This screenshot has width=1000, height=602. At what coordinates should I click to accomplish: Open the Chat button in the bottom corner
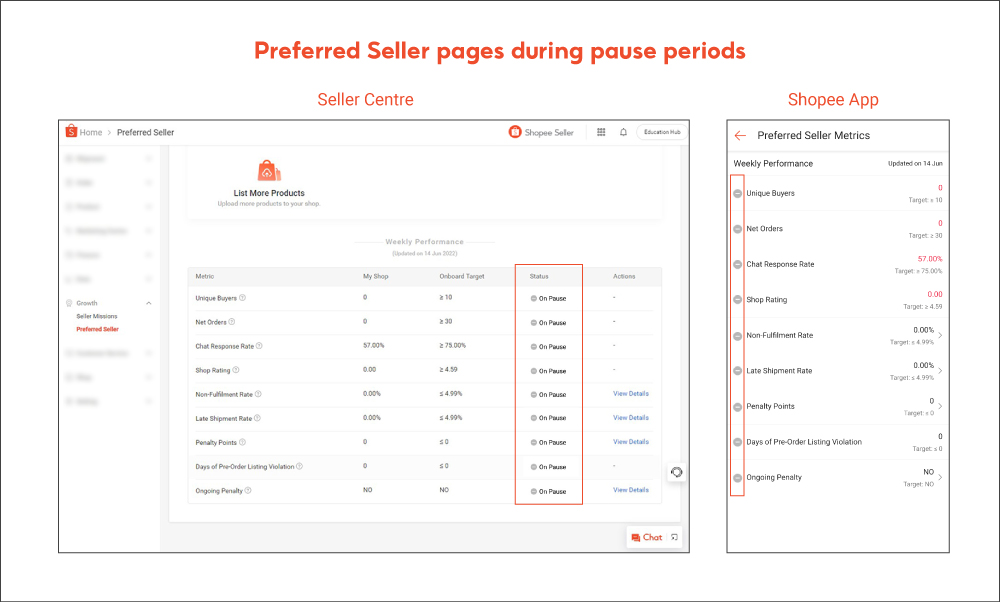point(649,536)
